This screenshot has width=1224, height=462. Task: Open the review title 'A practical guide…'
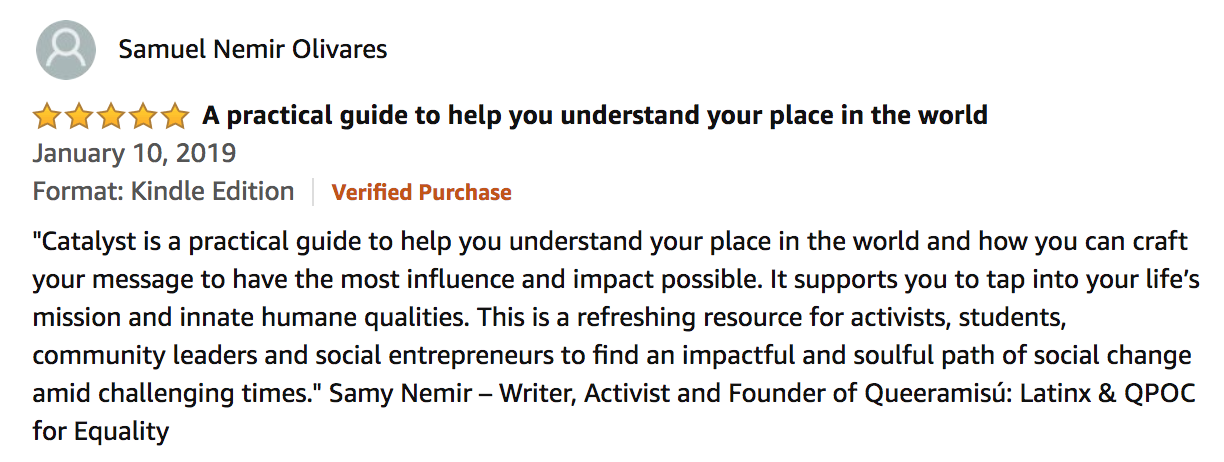click(595, 116)
